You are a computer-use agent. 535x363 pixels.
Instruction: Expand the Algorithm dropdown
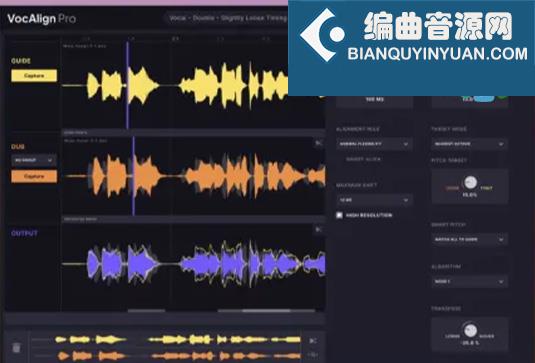point(469,281)
